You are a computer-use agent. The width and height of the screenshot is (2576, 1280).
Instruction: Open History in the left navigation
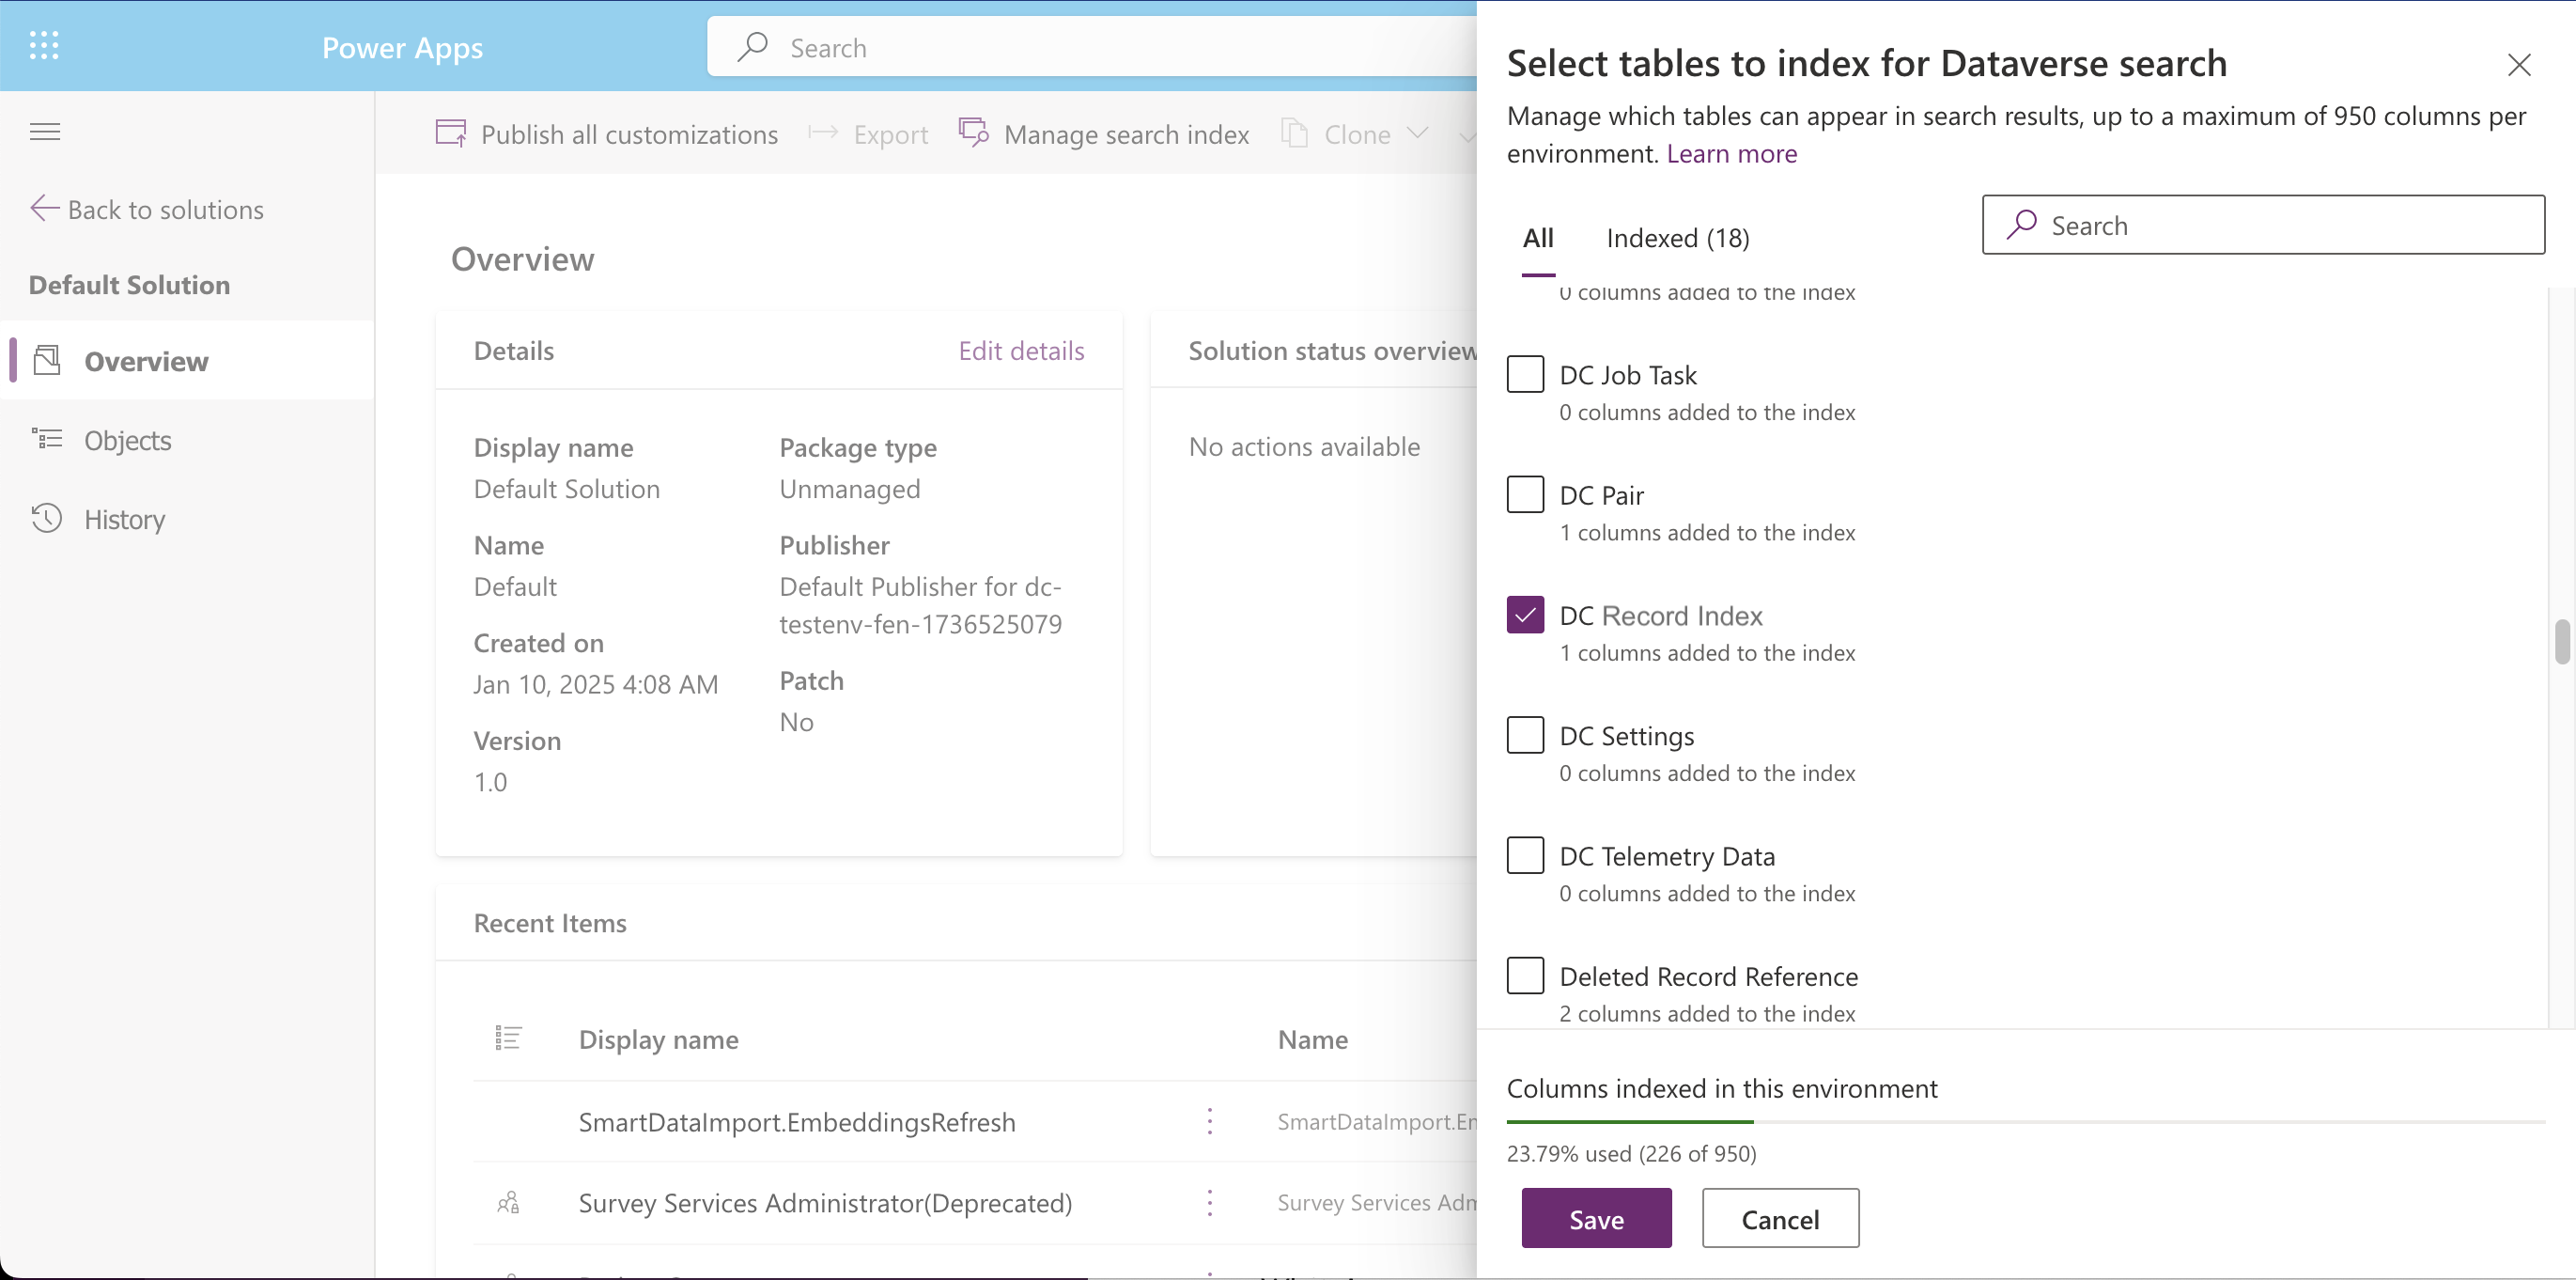click(188, 518)
